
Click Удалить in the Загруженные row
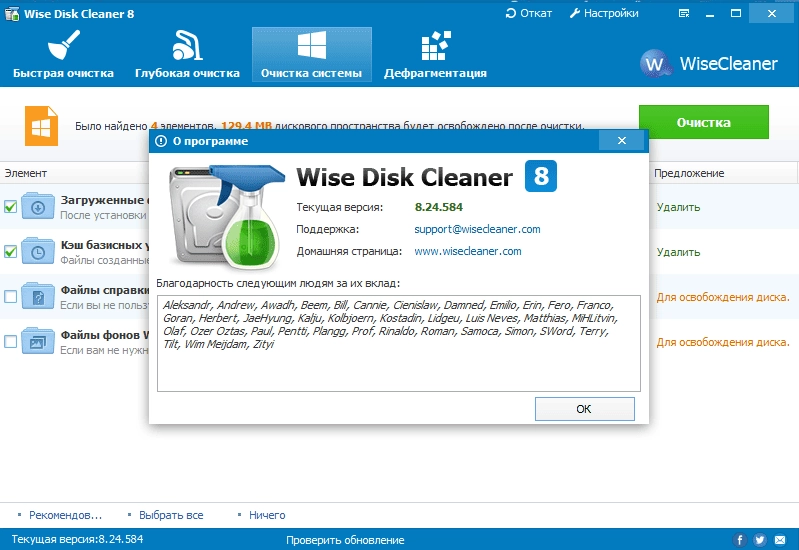[x=678, y=207]
